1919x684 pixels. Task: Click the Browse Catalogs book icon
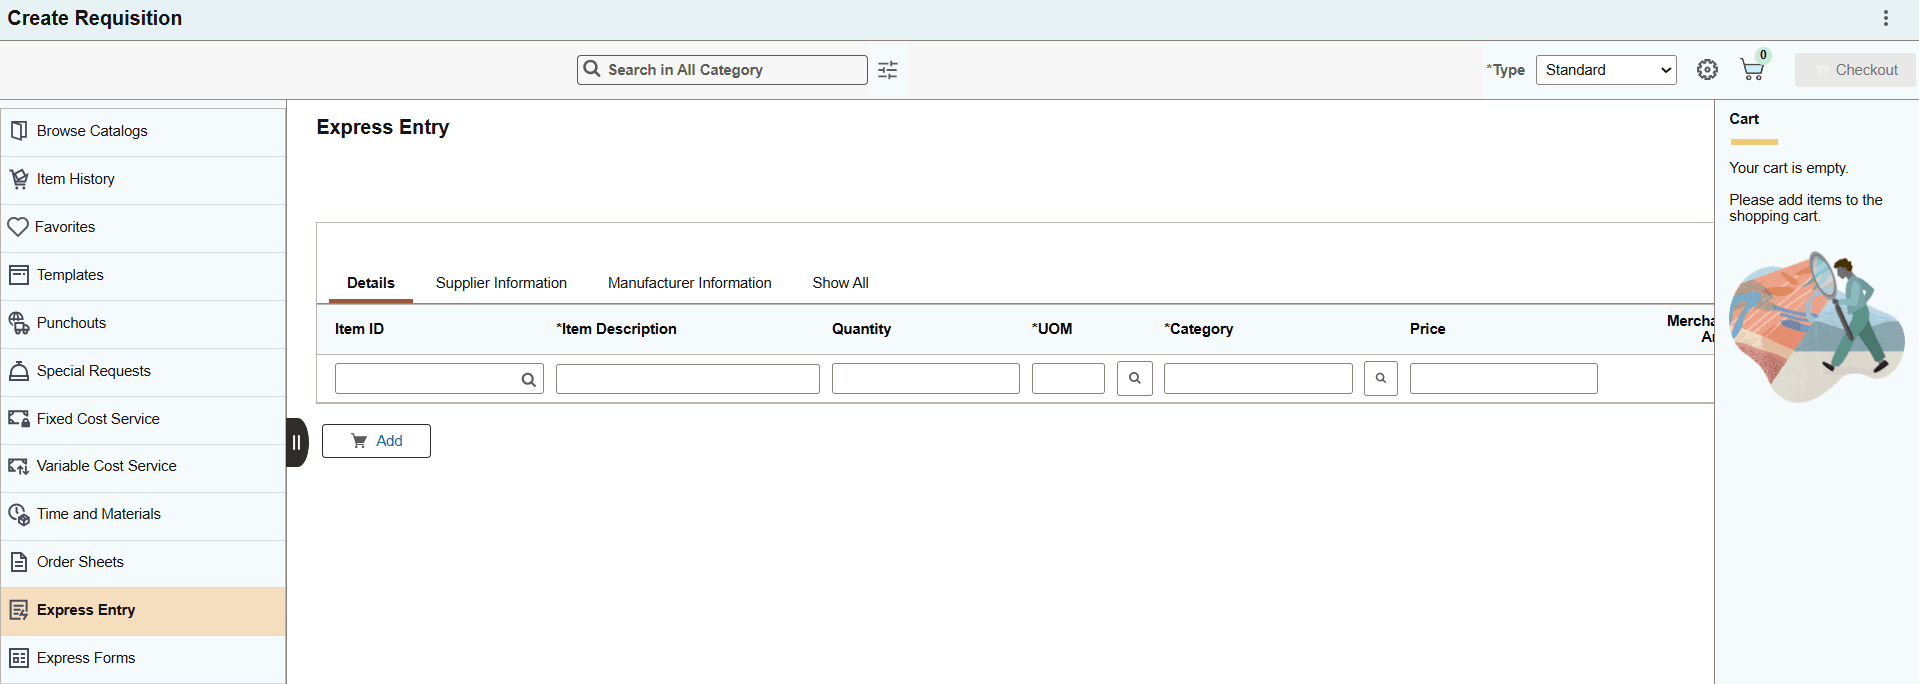pos(19,131)
